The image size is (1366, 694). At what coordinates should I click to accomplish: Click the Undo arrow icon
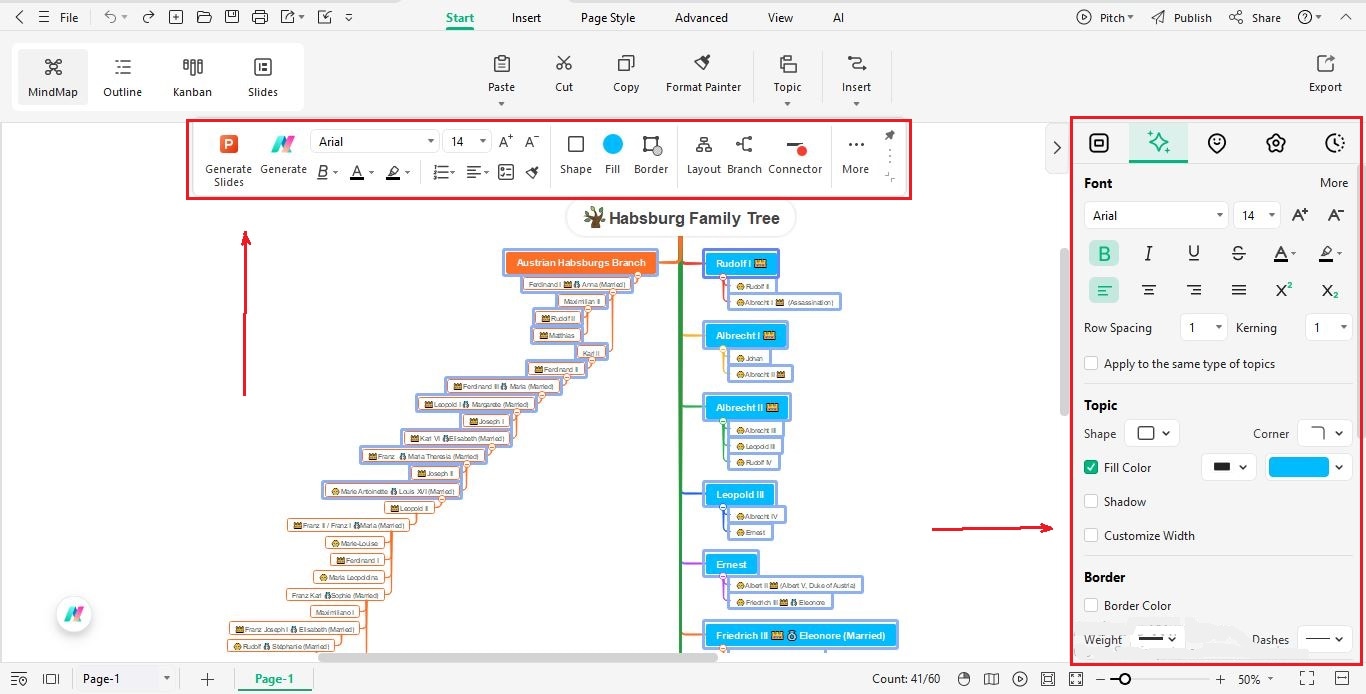click(110, 17)
